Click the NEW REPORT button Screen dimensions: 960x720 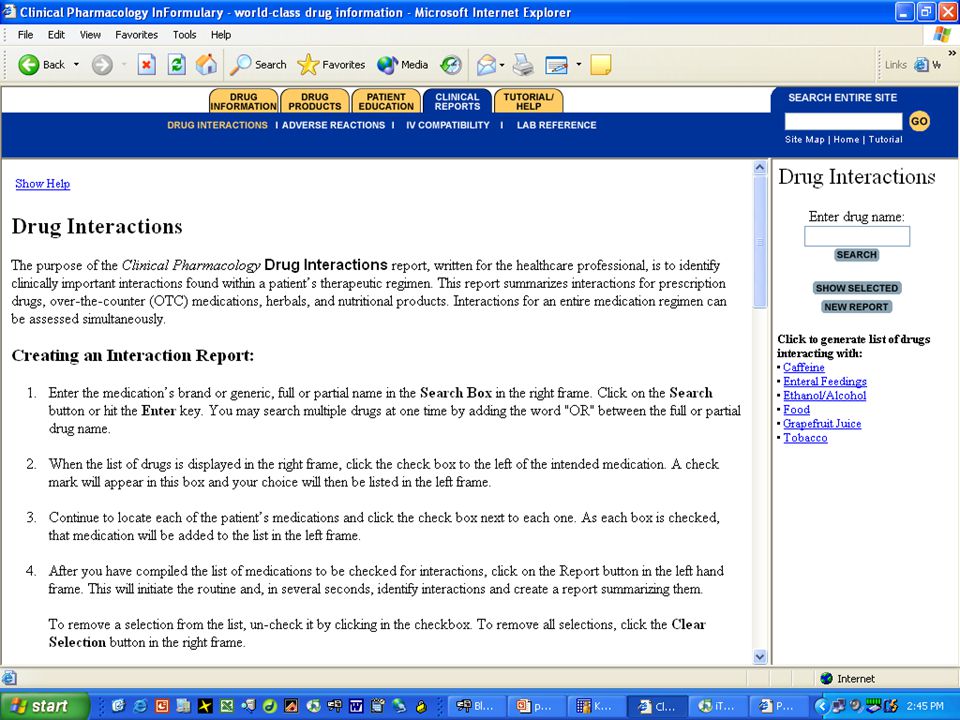[857, 307]
